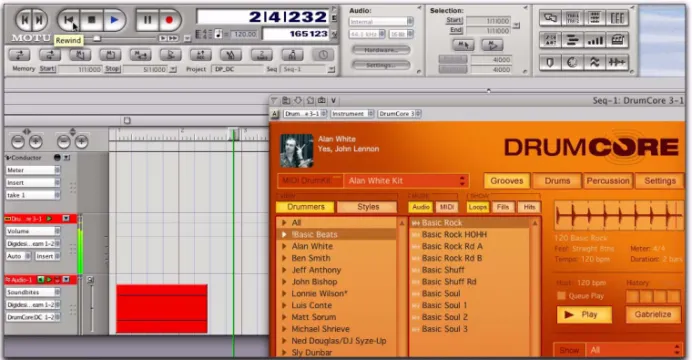Image resolution: width=692 pixels, height=360 pixels.
Task: Enable the Queue Play checkbox
Action: (x=561, y=296)
